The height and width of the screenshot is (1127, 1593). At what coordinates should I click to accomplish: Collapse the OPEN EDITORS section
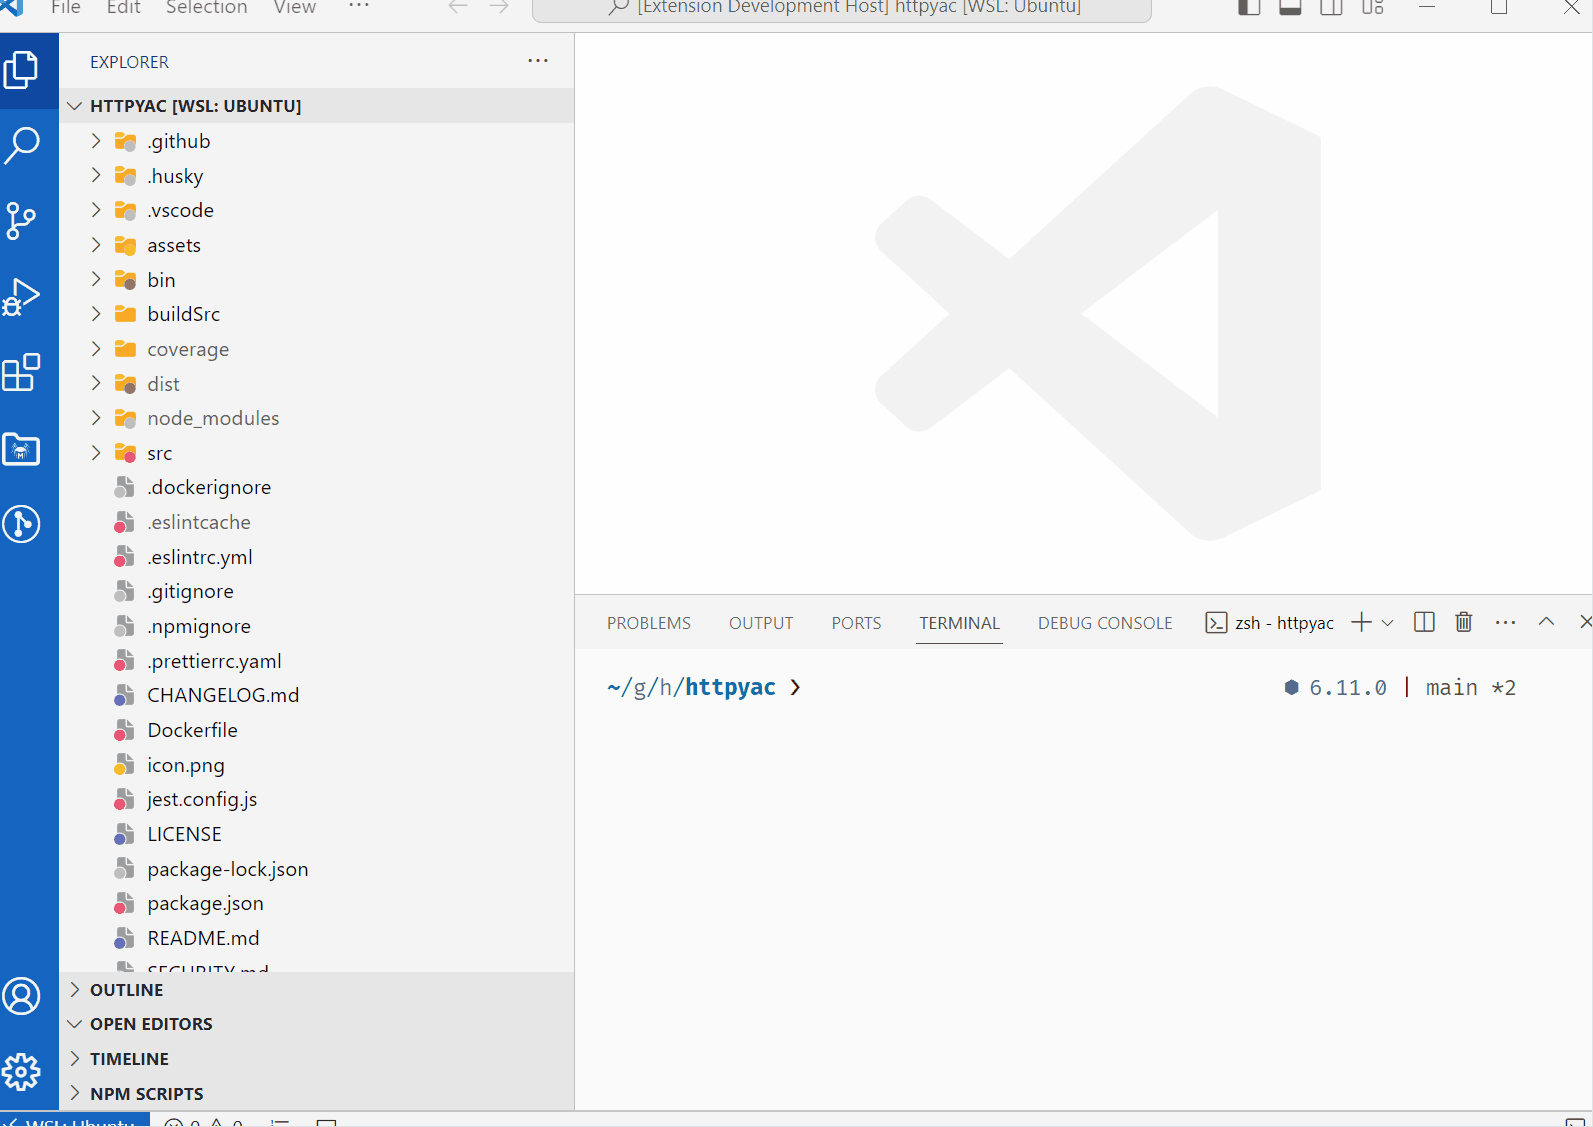pyautogui.click(x=317, y=1024)
